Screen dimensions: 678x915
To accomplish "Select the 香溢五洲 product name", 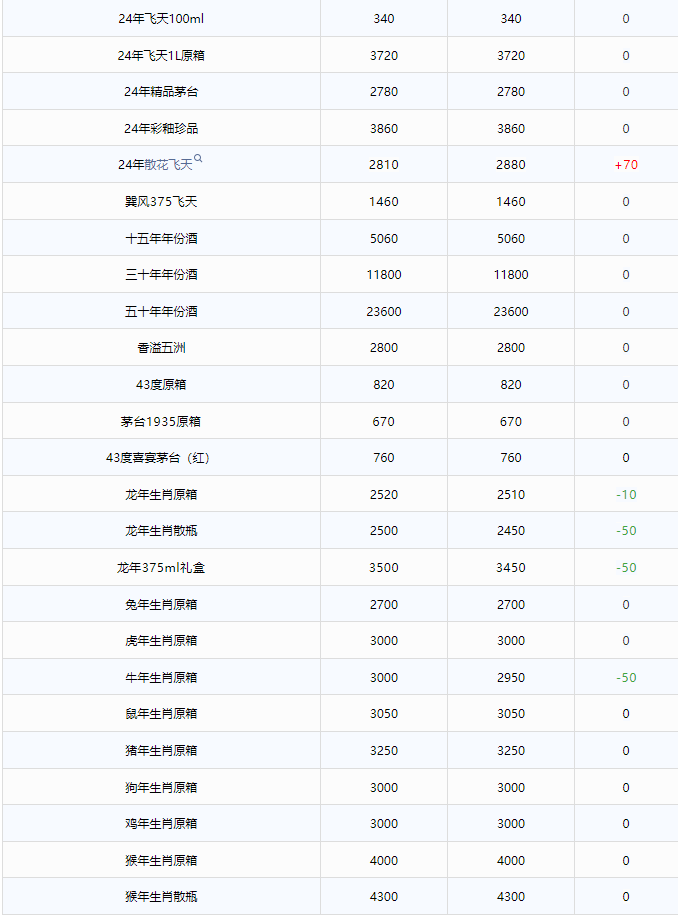I will [x=161, y=348].
